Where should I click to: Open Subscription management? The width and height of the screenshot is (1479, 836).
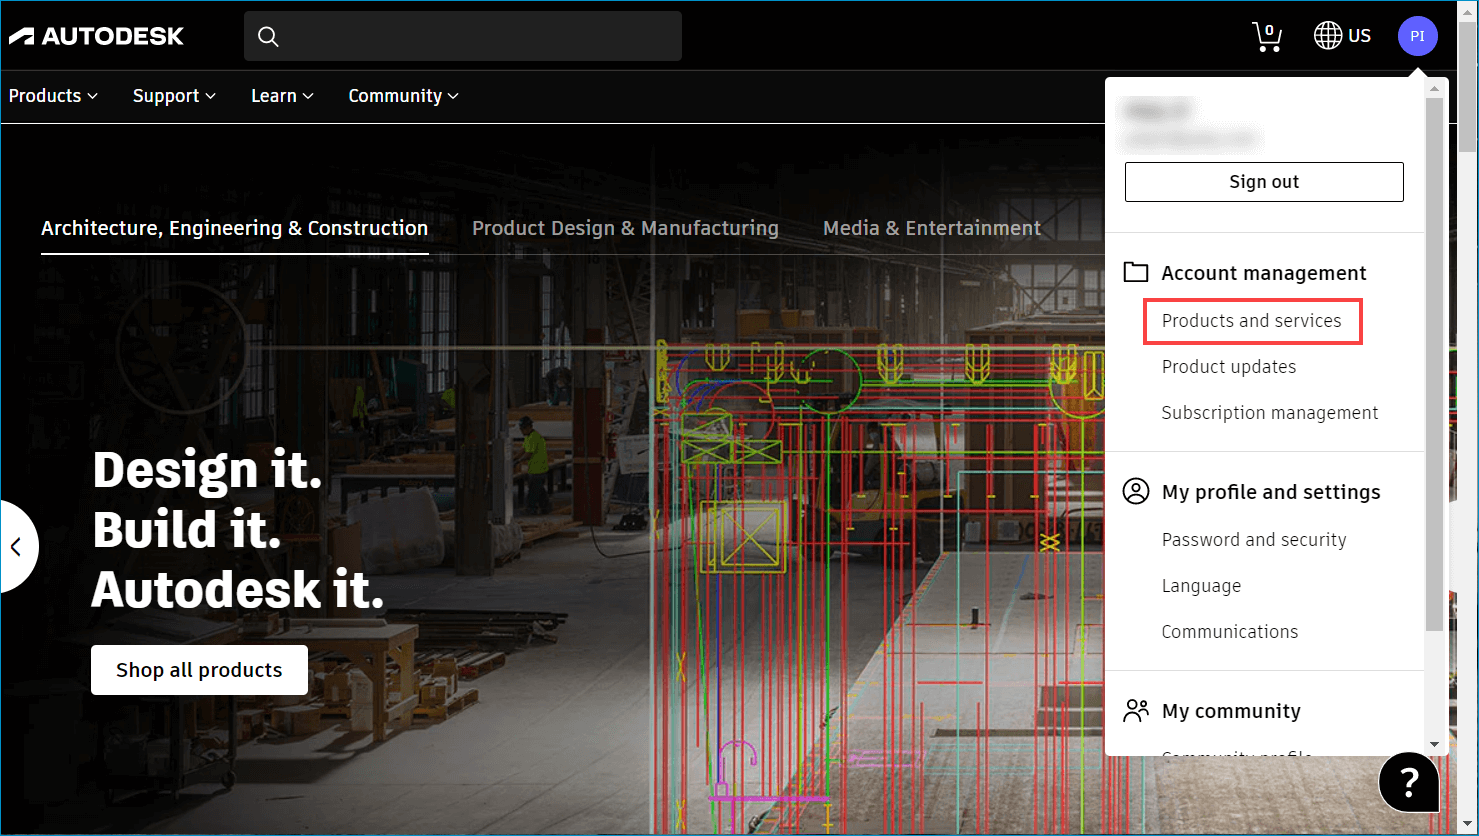point(1270,413)
